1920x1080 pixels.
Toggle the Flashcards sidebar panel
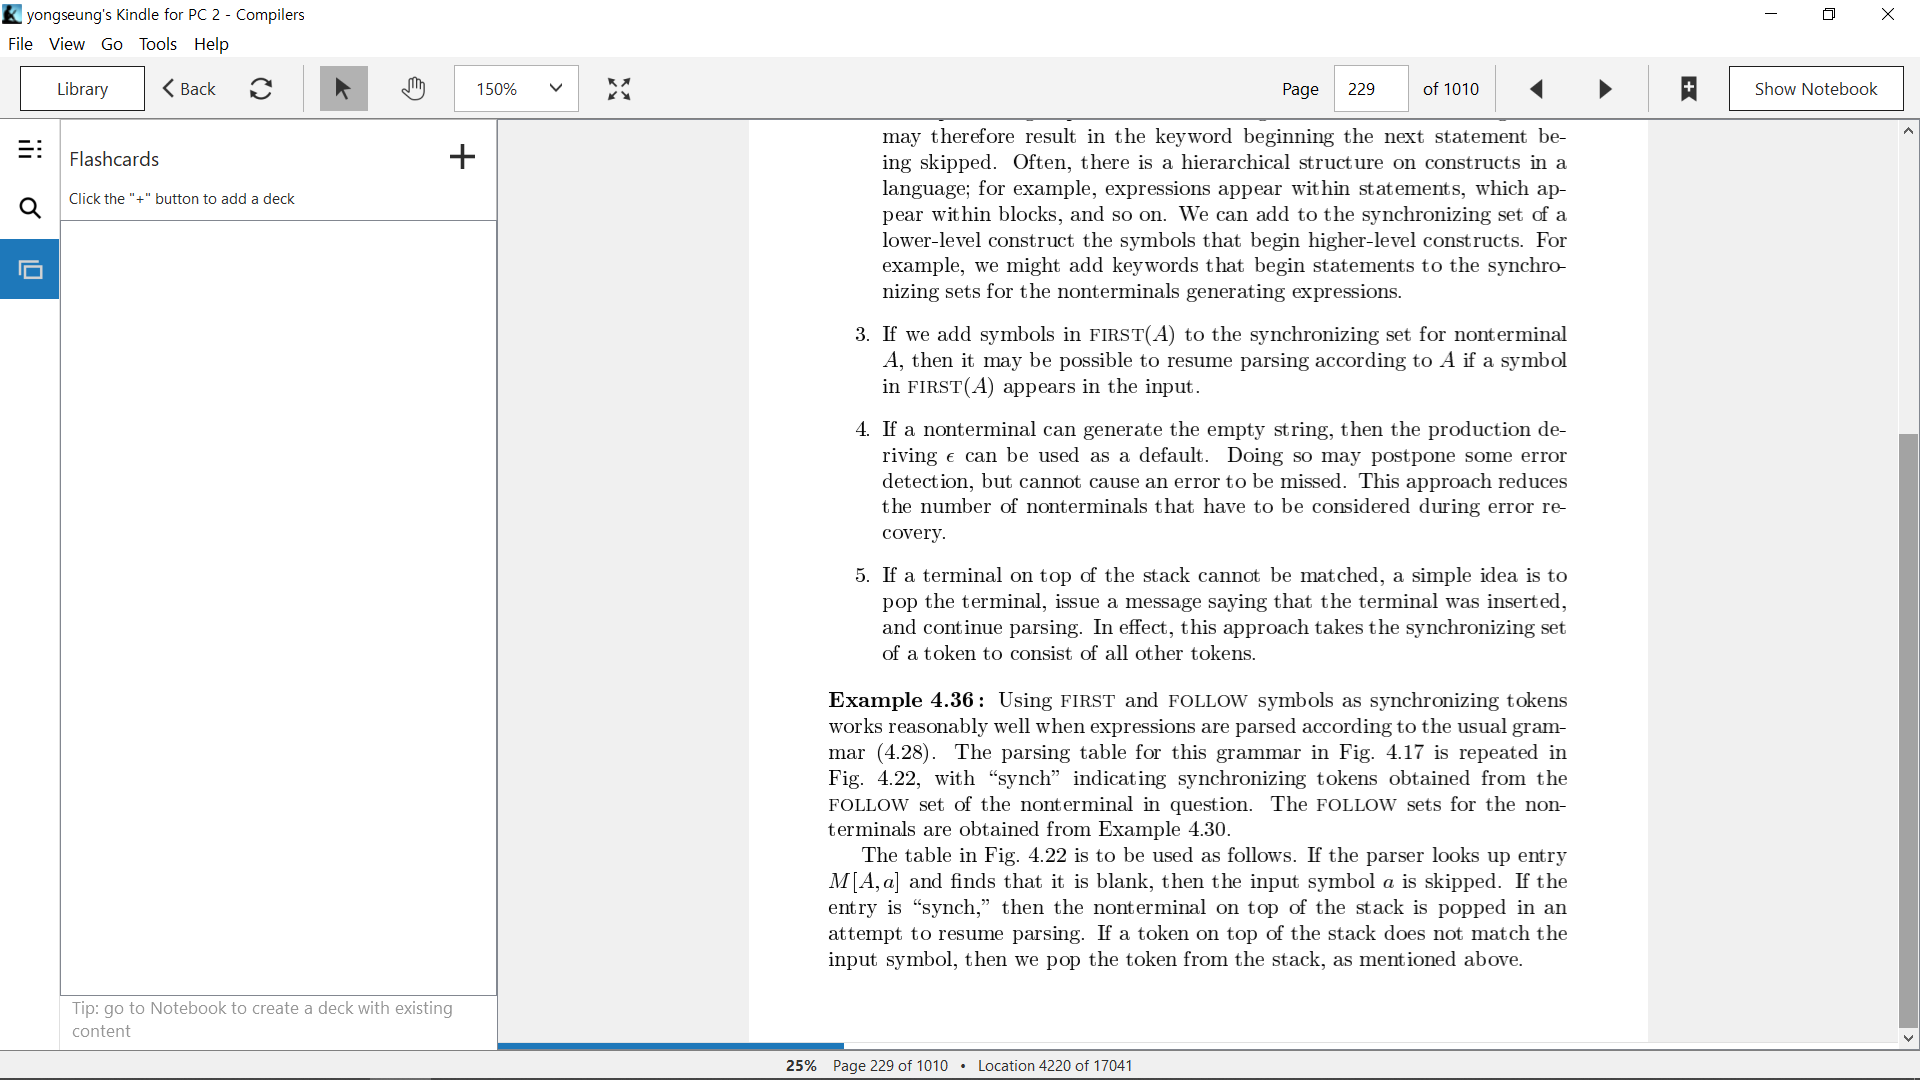pos(30,270)
